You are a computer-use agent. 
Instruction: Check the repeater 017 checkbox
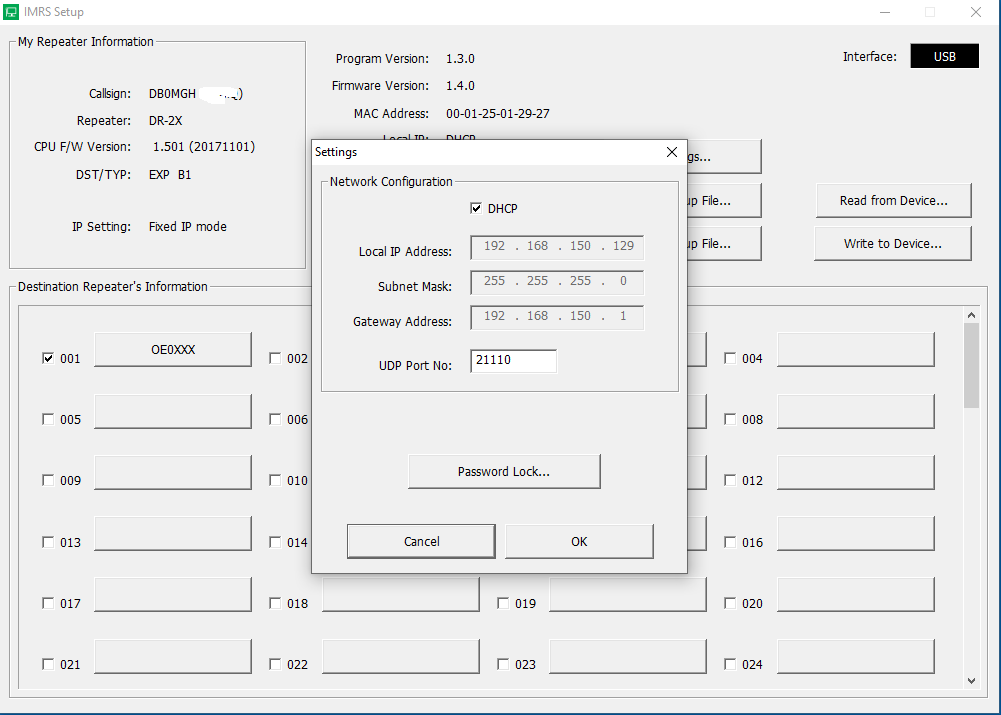pos(48,604)
